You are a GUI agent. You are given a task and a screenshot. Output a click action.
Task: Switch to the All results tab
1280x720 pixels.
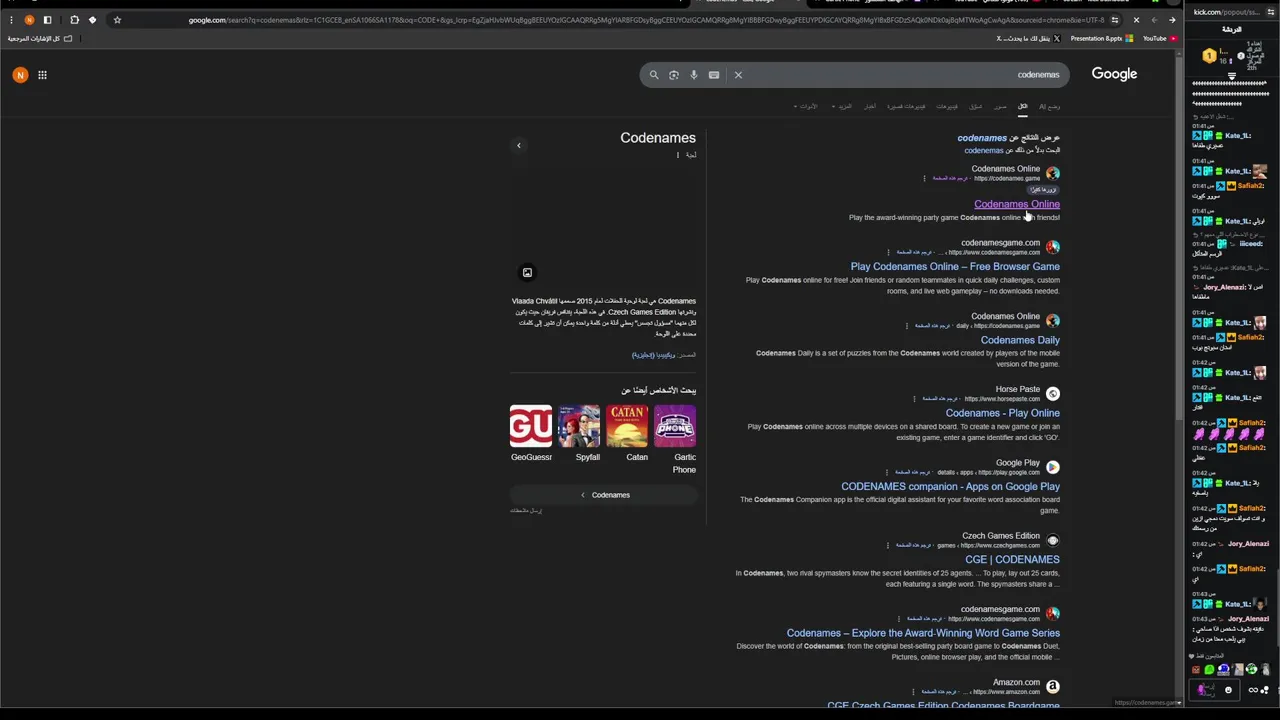click(x=1022, y=106)
